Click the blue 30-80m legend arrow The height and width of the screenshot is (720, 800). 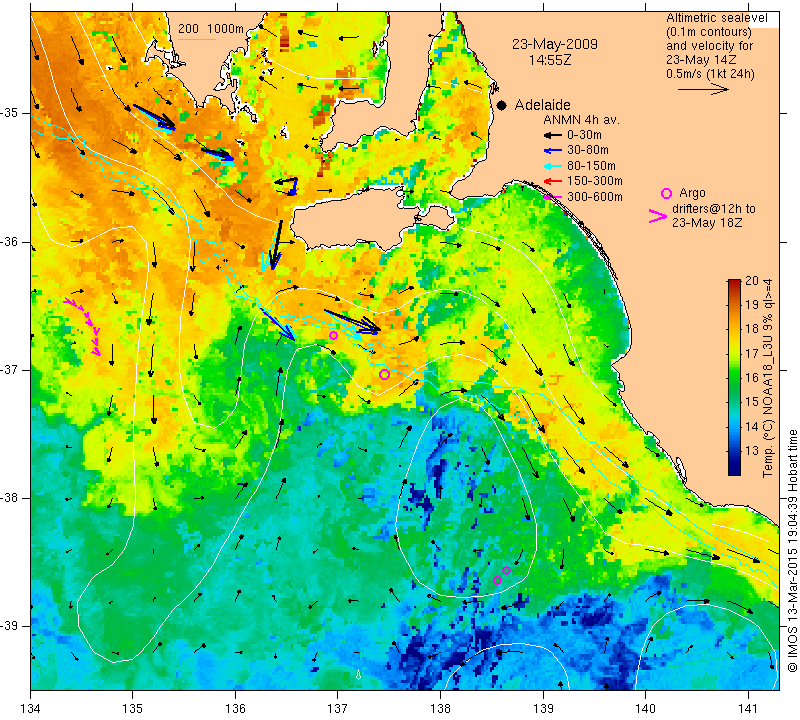(553, 151)
